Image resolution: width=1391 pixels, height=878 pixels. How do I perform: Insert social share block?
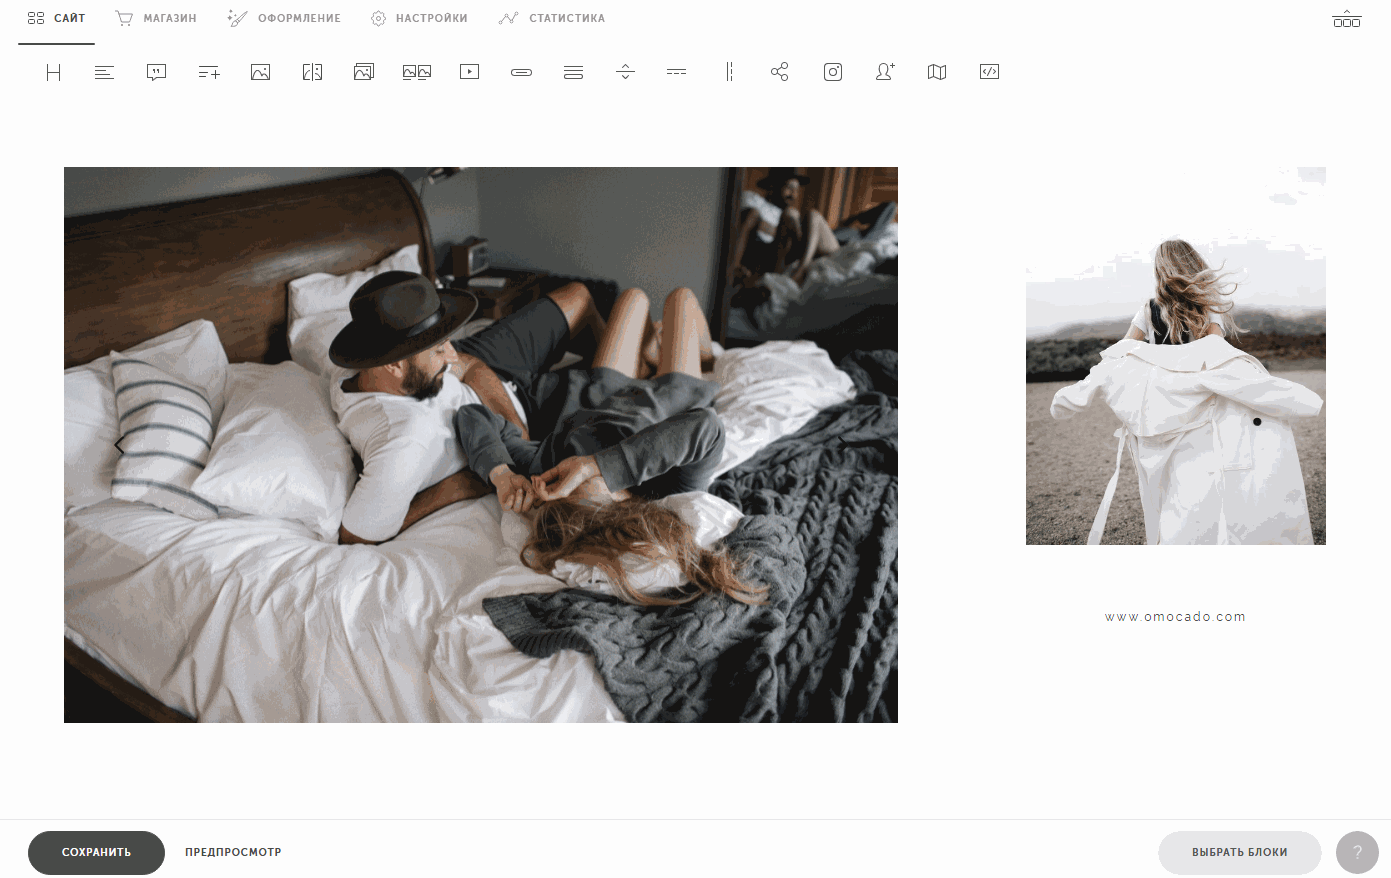coord(780,72)
